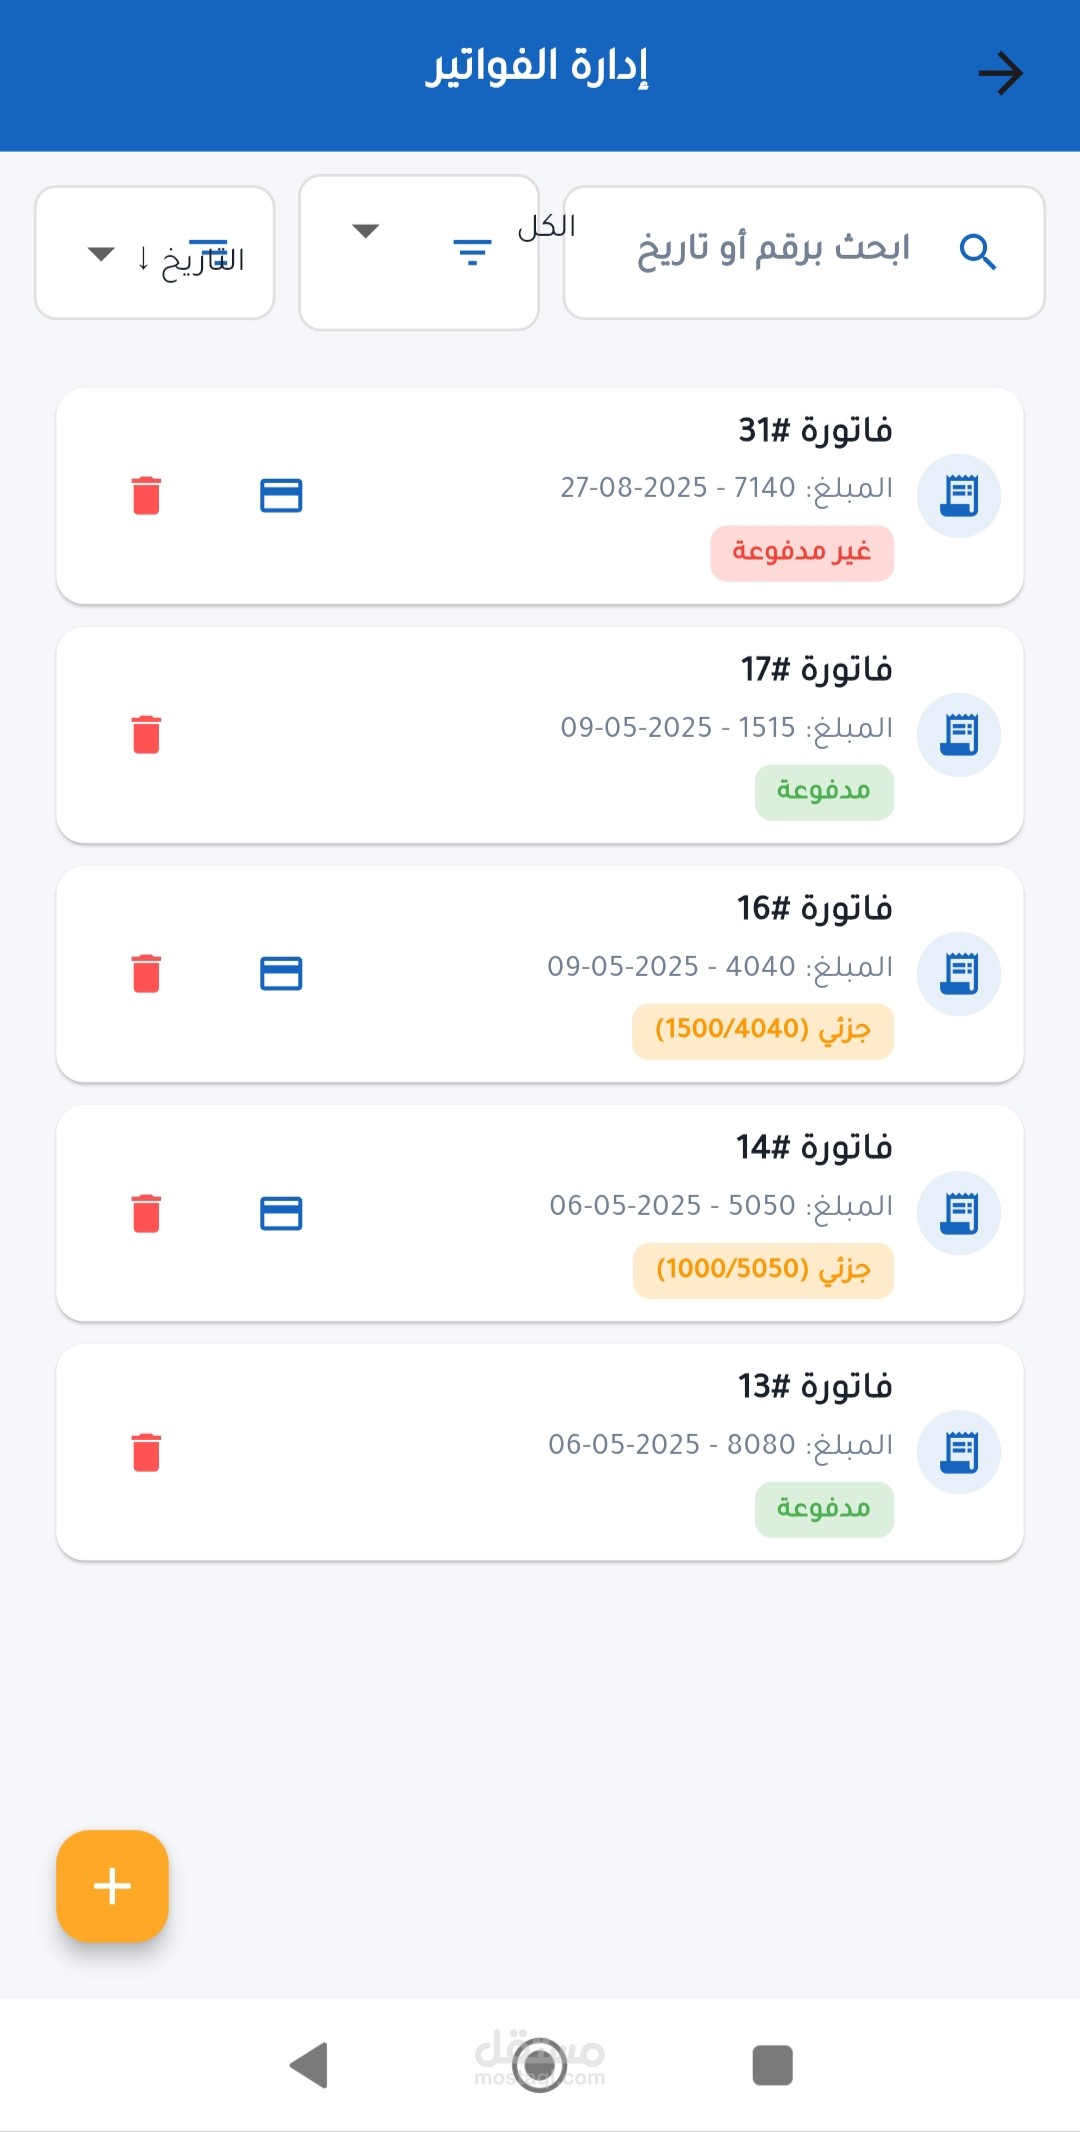This screenshot has height=2132, width=1080.
Task: Delete invoice #31 with trash icon
Action: 146,495
